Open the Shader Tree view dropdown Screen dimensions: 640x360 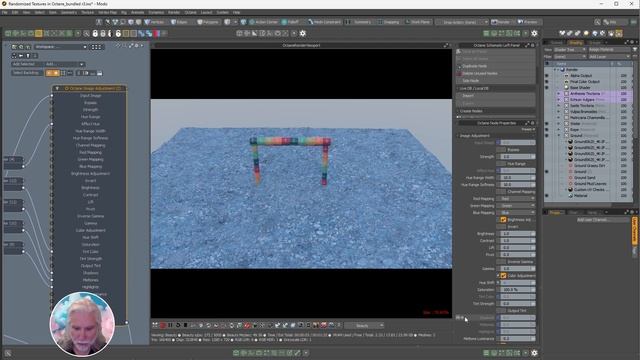pos(569,49)
